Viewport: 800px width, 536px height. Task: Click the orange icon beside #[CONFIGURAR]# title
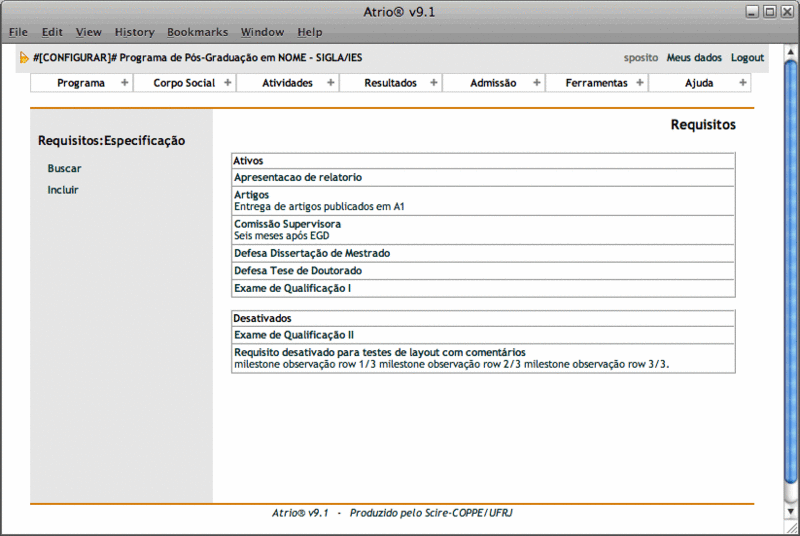(x=24, y=58)
